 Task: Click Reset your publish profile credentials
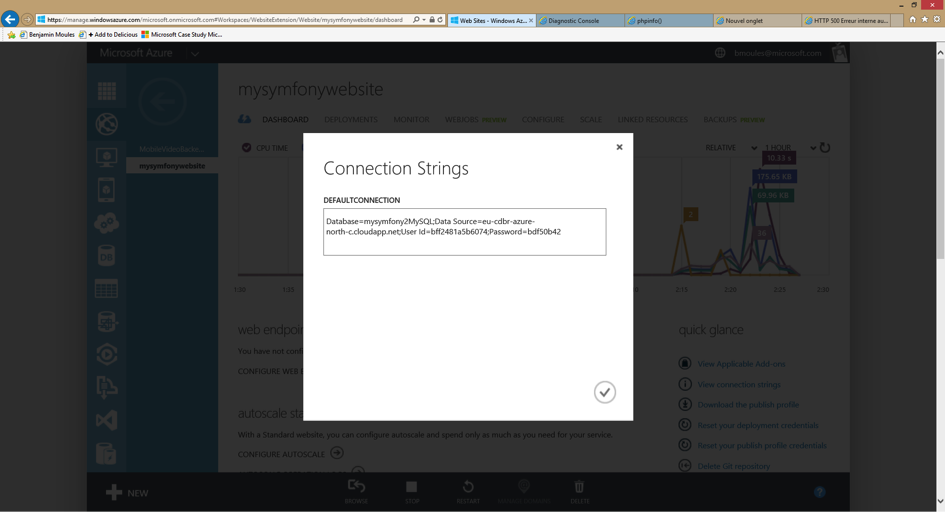point(762,446)
